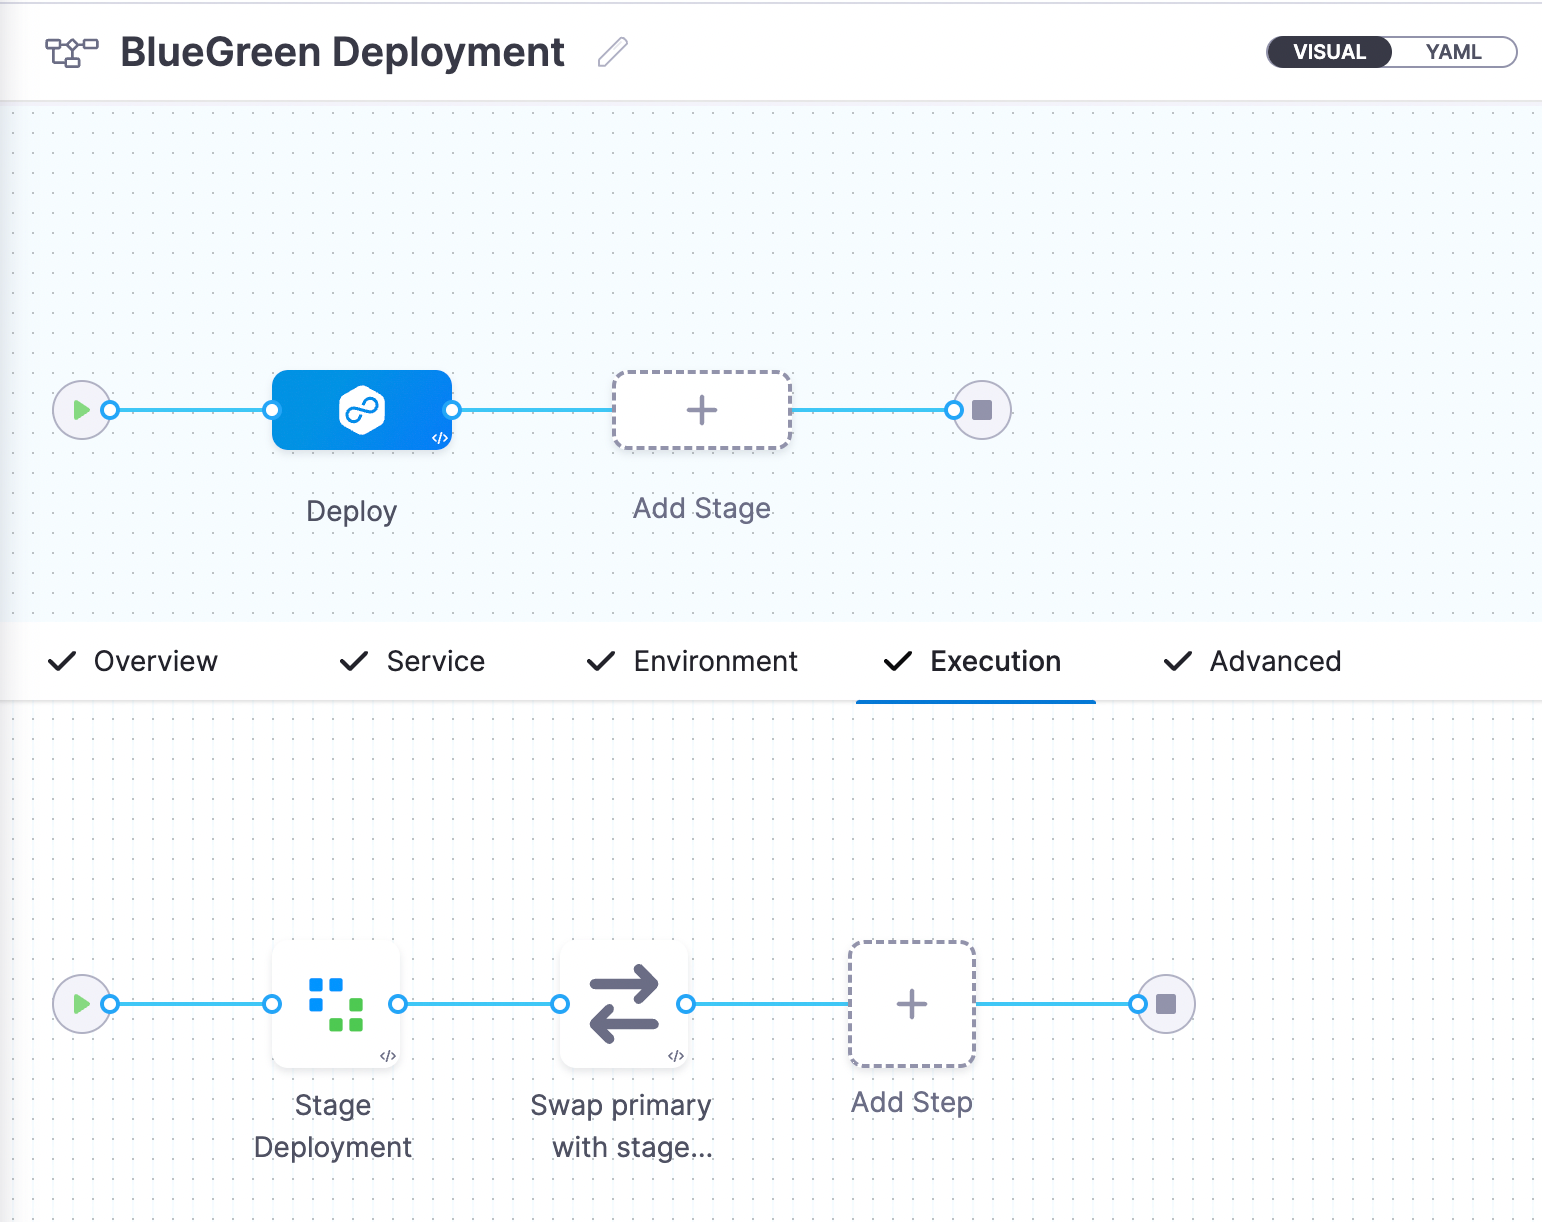Click the Add Step label

click(912, 1102)
